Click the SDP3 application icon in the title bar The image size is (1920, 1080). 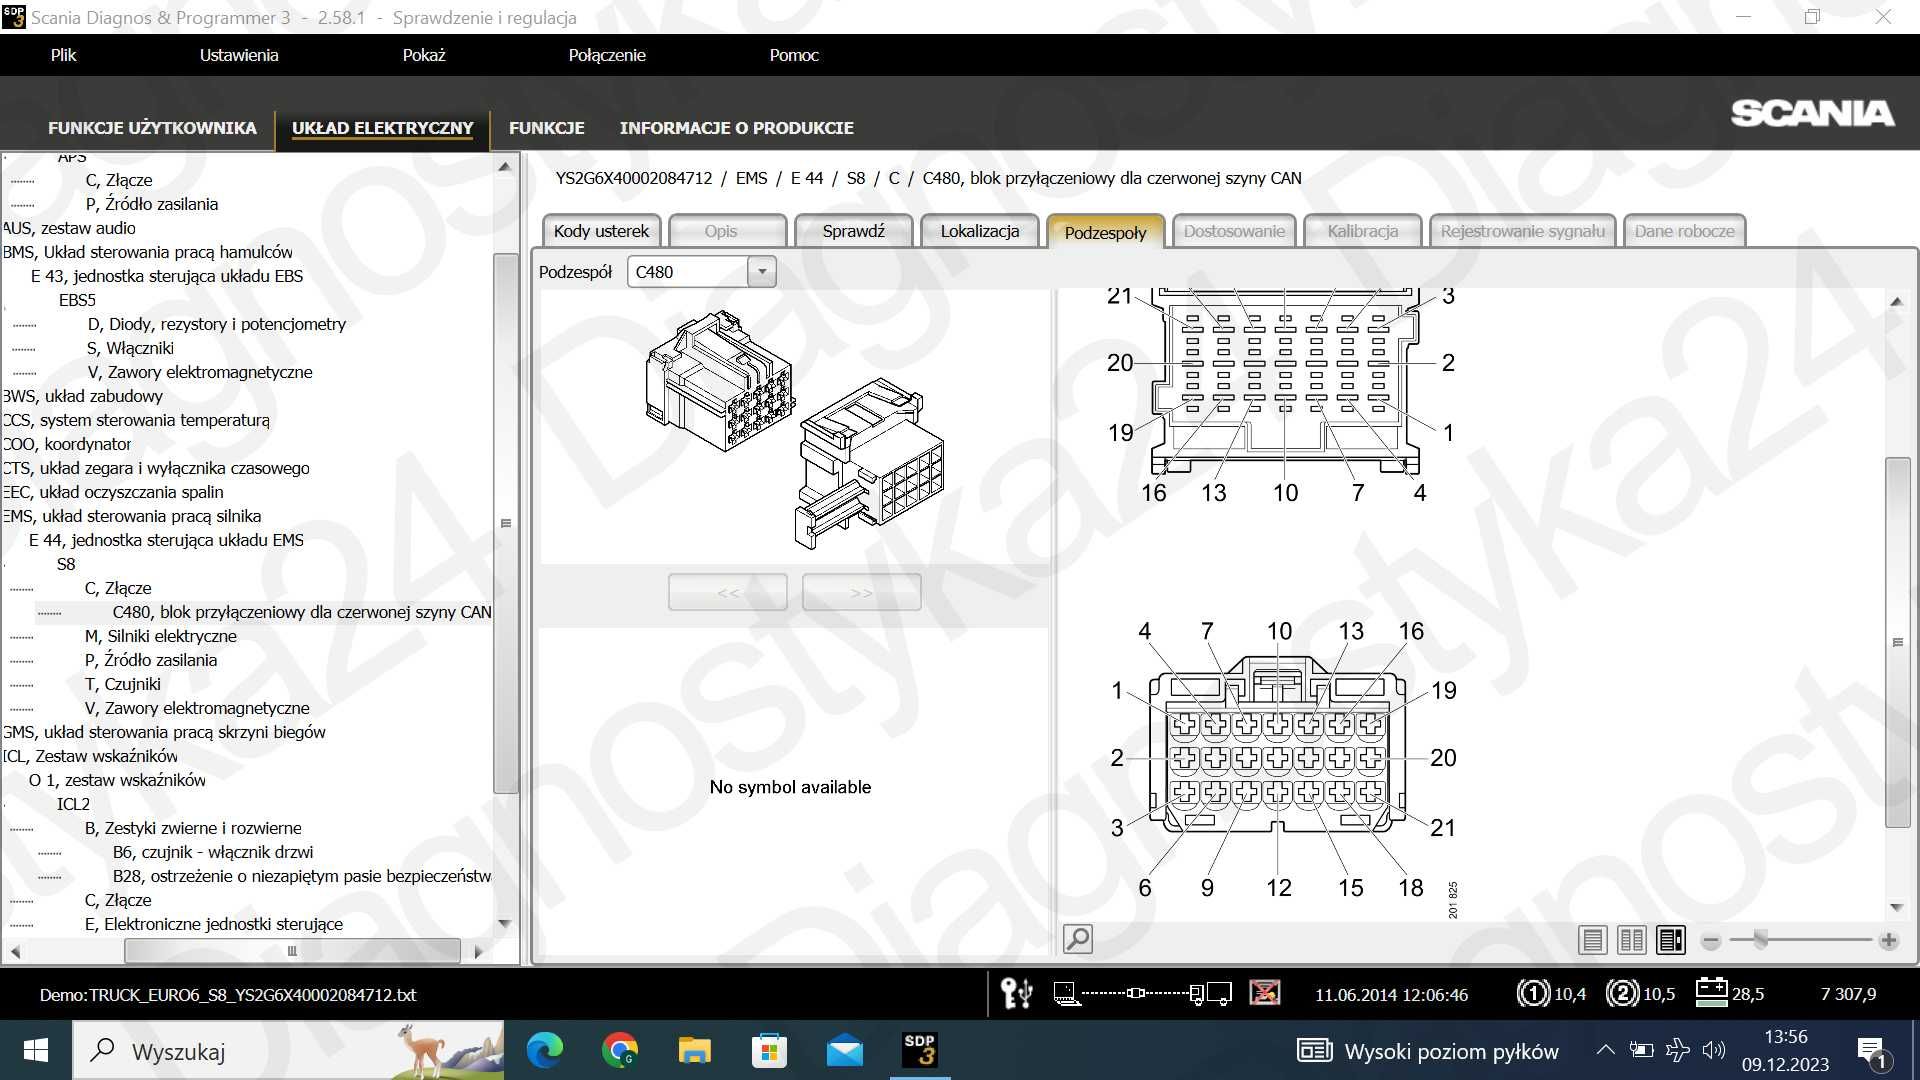(14, 17)
